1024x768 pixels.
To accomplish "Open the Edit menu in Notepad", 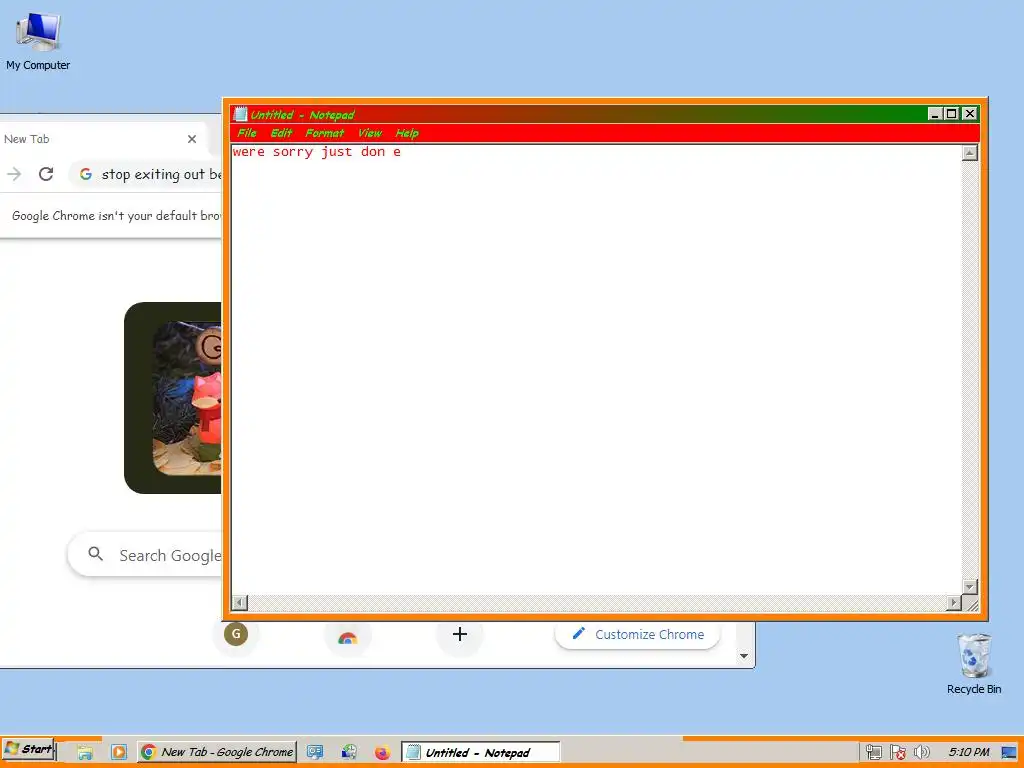I will pyautogui.click(x=281, y=133).
